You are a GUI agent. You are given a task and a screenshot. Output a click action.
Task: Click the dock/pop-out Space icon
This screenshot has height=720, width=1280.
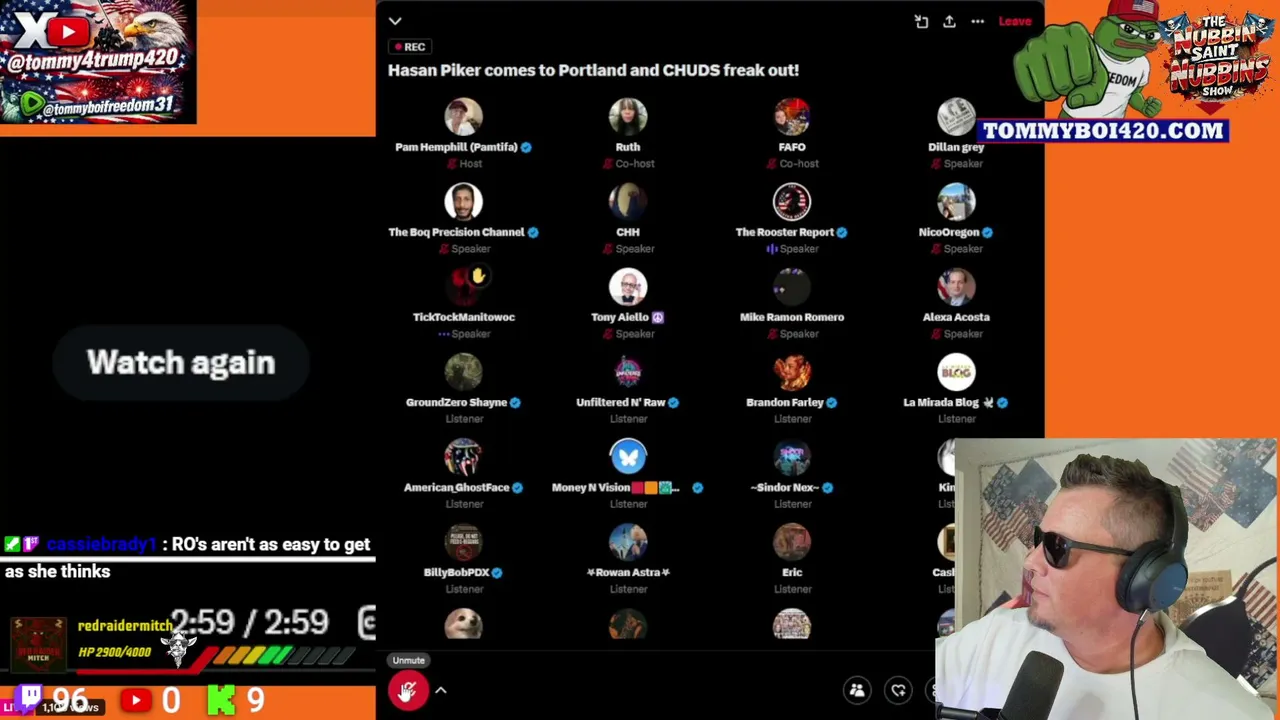click(x=921, y=21)
